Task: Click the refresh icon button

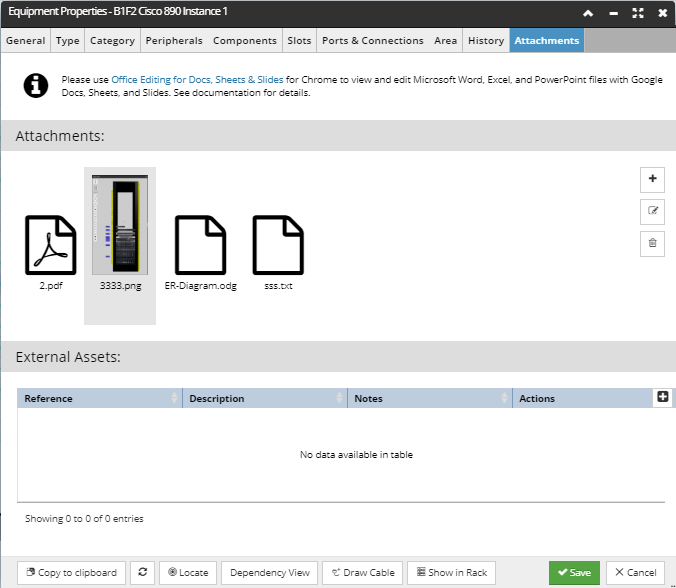Action: click(143, 572)
